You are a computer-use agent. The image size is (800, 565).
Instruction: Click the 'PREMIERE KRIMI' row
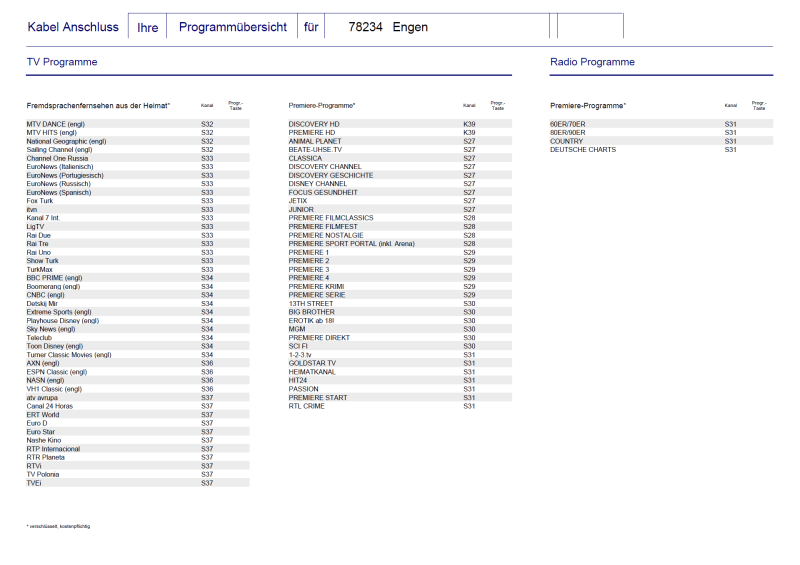click(400, 286)
